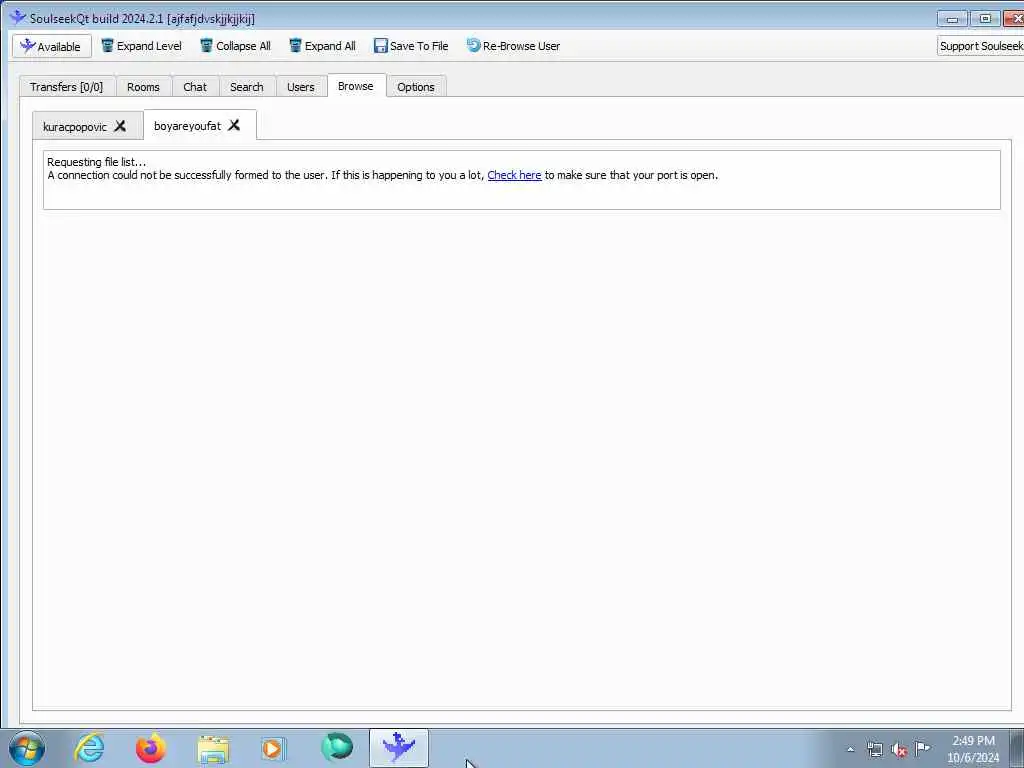Click the Requesting file list... text
Screen dimensions: 1024x768
[97, 162]
